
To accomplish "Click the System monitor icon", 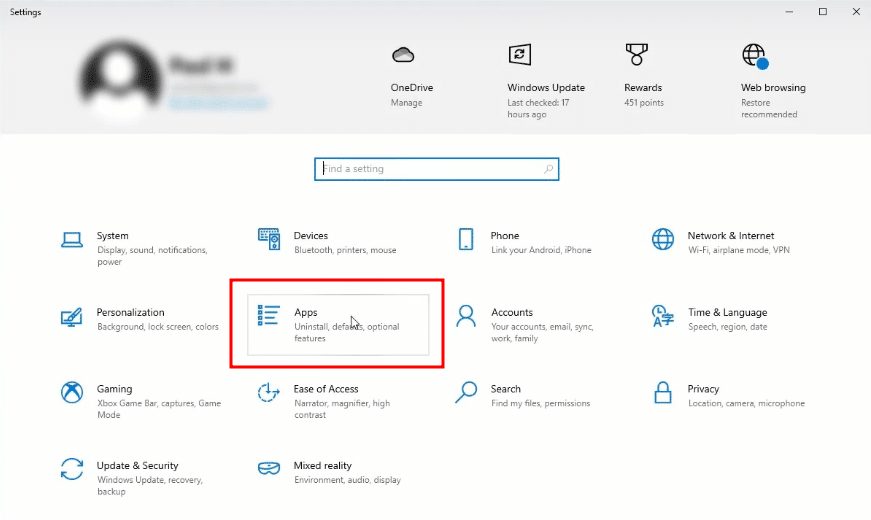I will tap(71, 240).
